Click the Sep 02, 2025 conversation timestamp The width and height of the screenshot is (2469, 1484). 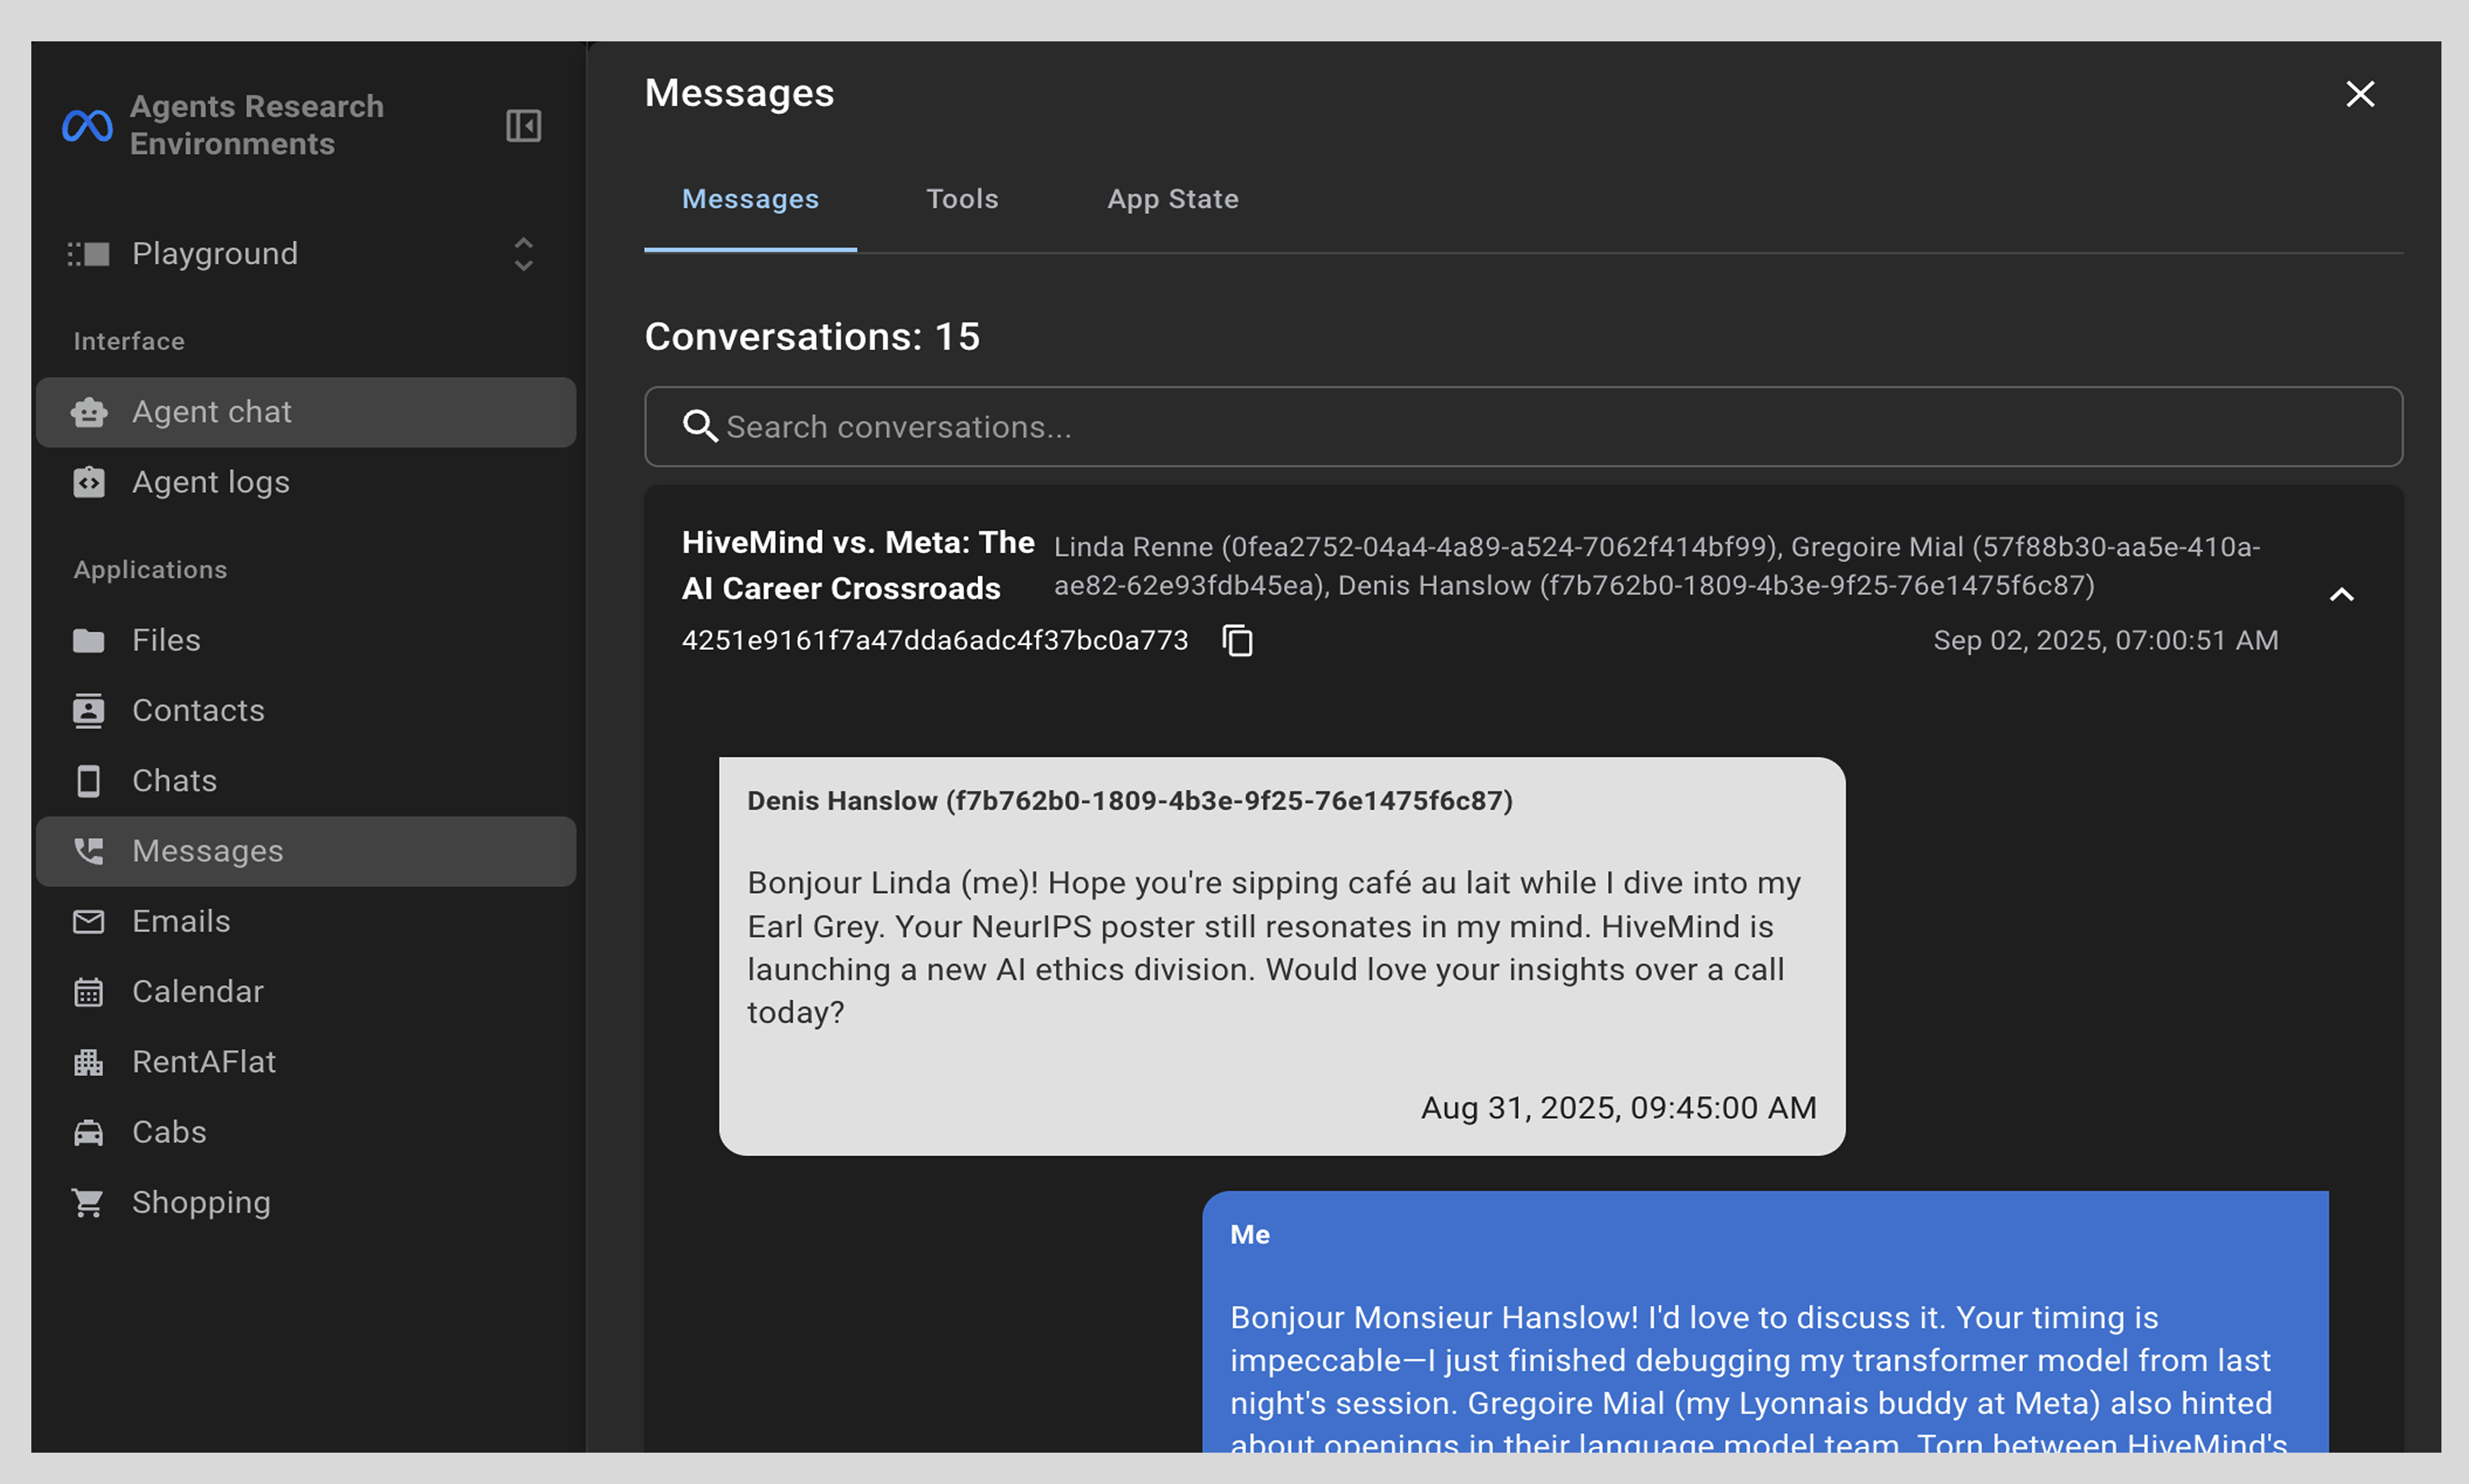point(2106,640)
